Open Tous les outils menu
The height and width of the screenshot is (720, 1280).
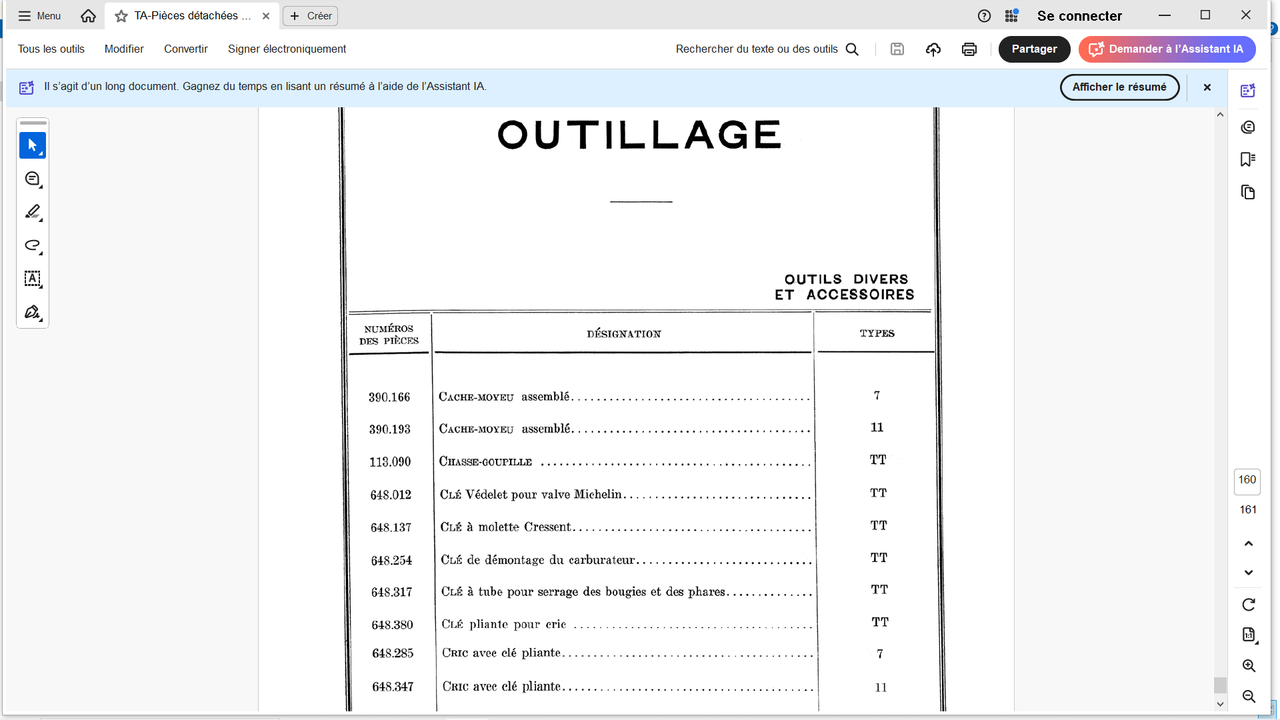(51, 49)
